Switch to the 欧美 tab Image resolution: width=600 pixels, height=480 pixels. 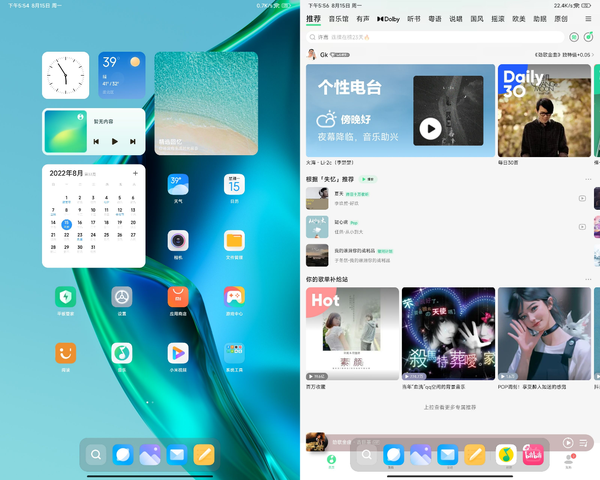[x=519, y=19]
